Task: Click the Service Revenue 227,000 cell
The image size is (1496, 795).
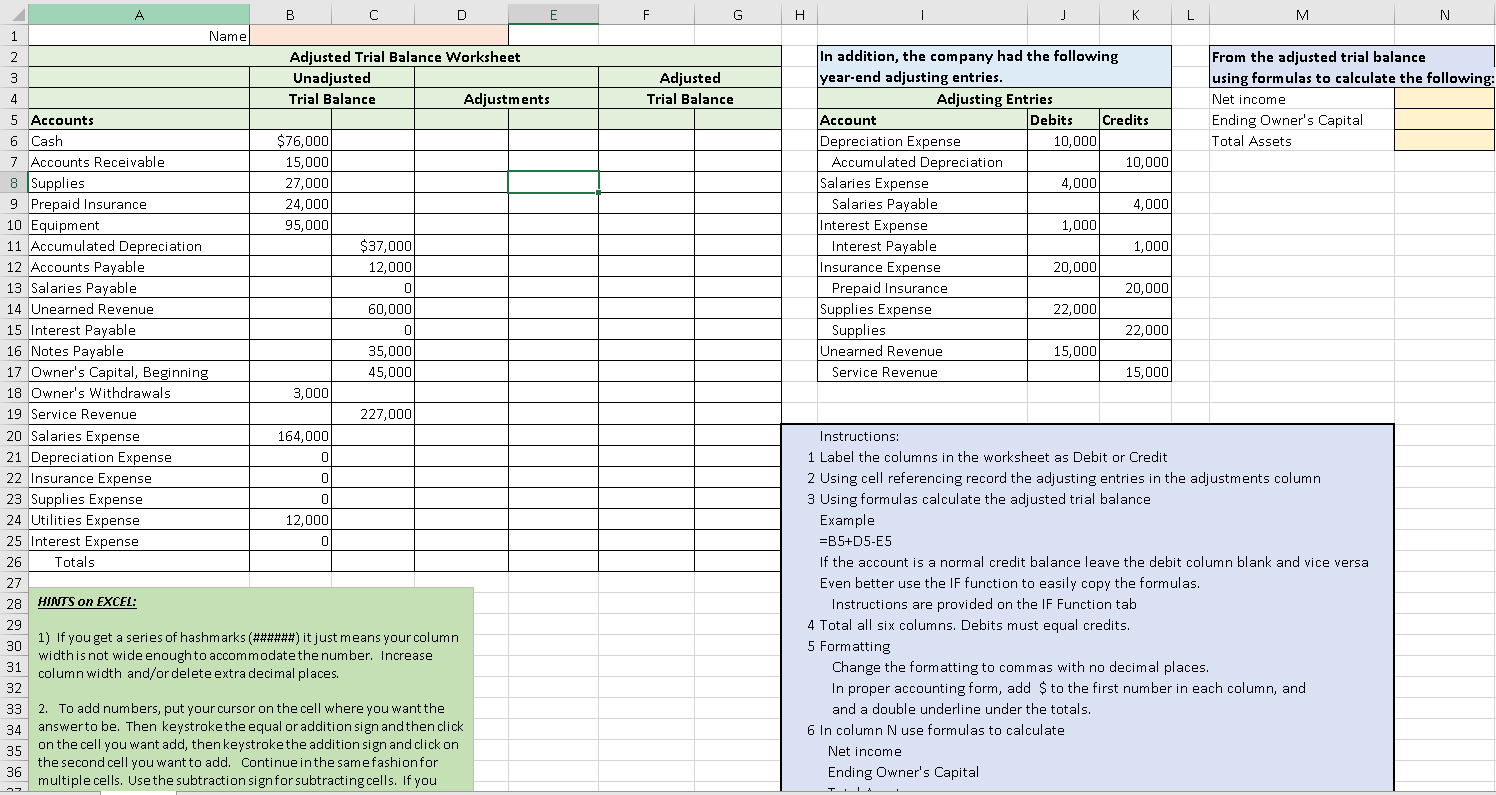Action: (x=372, y=414)
